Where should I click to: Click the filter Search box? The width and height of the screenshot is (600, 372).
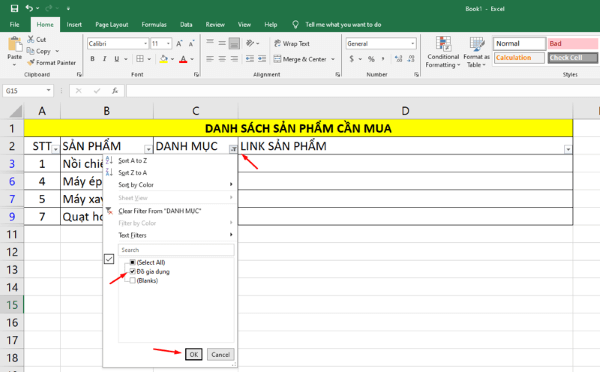[176, 250]
